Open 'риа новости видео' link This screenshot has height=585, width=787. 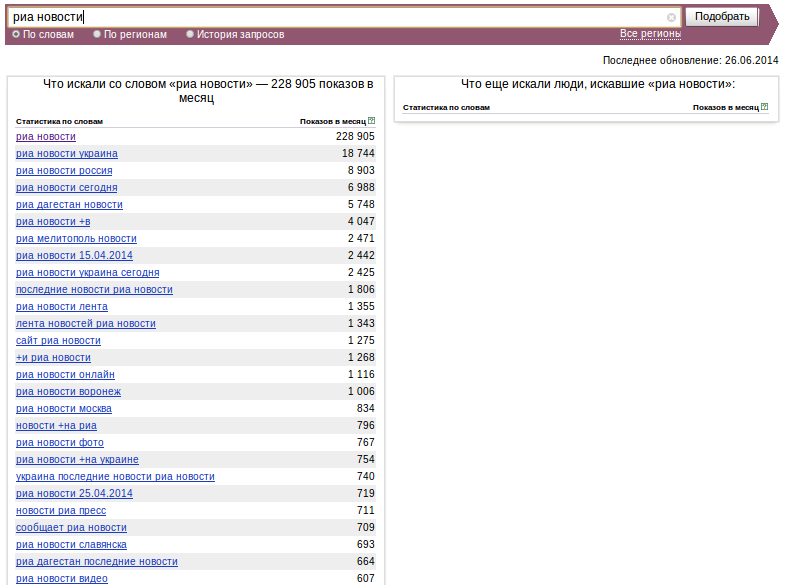(x=62, y=578)
